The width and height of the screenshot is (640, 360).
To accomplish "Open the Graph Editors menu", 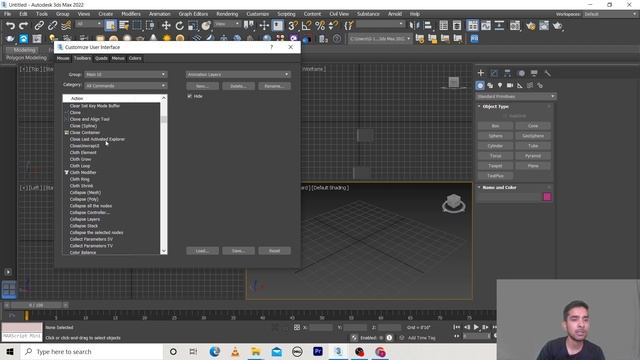I will point(193,14).
